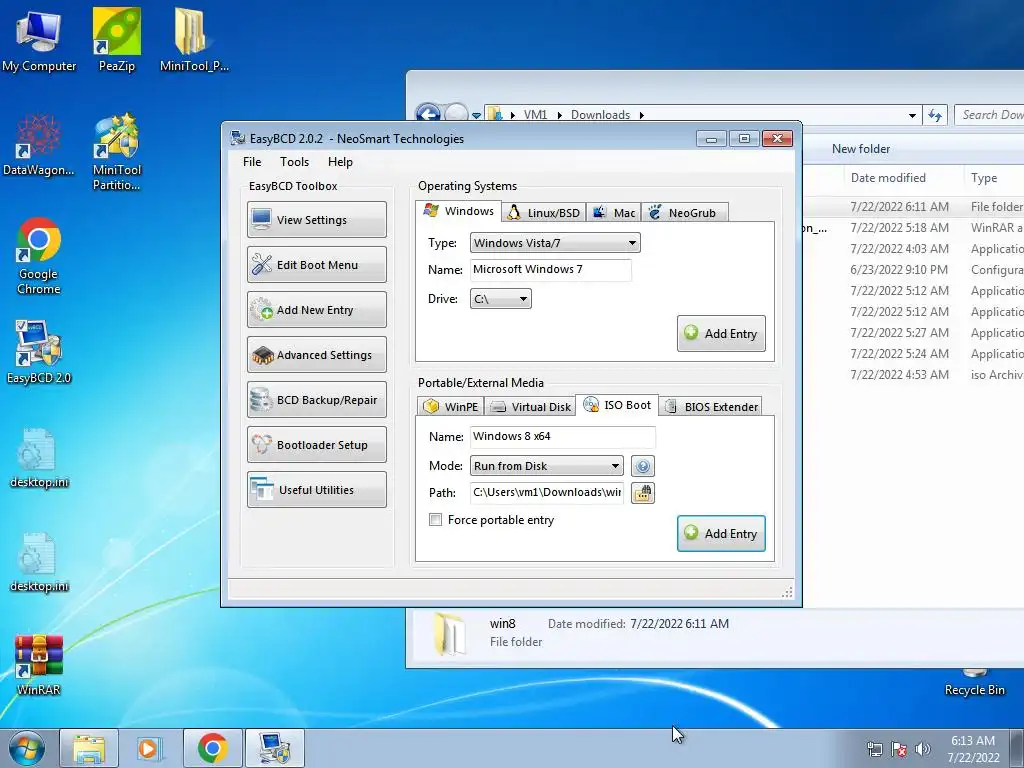This screenshot has height=768, width=1024.
Task: Expand the VM1 breadcrumb arrow
Action: (560, 115)
